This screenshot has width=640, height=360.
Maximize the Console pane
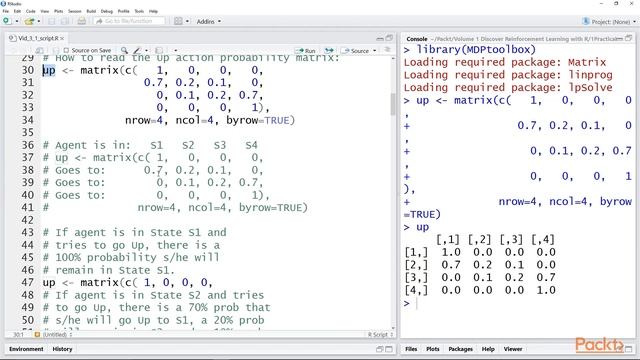pos(628,38)
